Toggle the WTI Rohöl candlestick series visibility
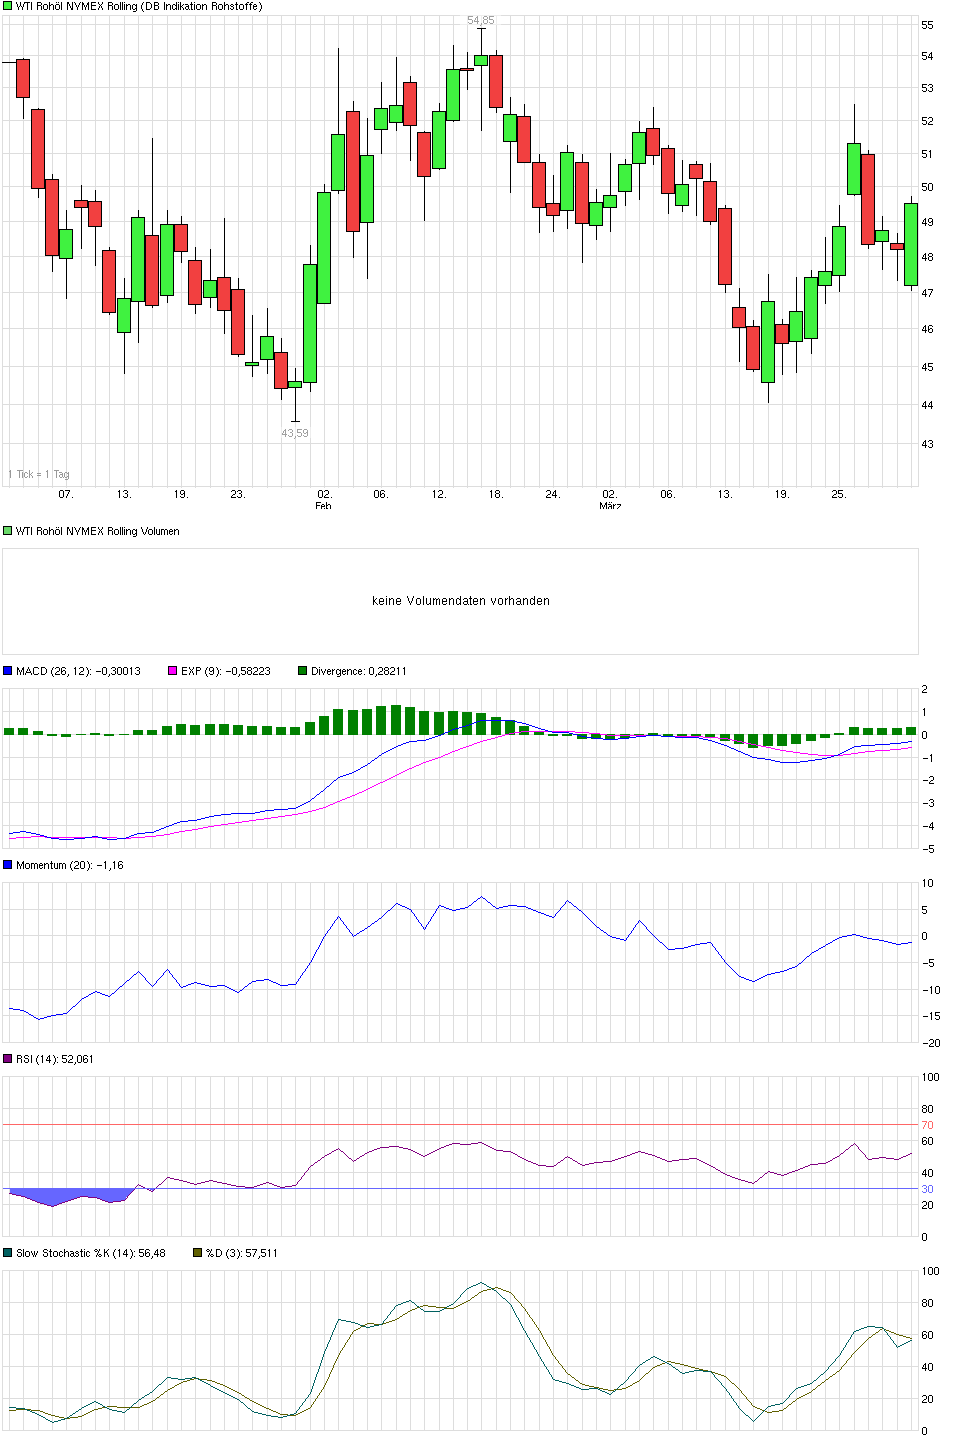This screenshot has width=968, height=1442. tap(7, 7)
